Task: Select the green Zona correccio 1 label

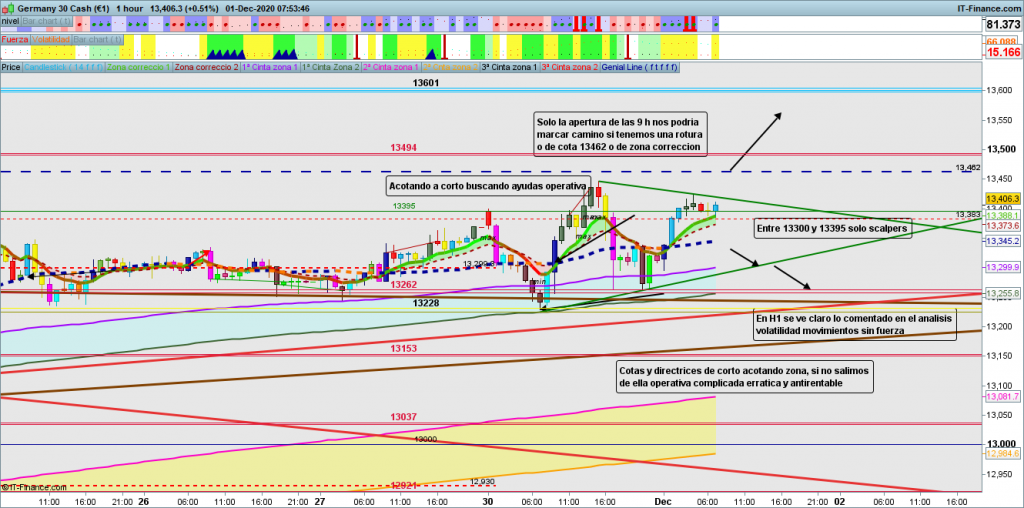Action: point(139,67)
